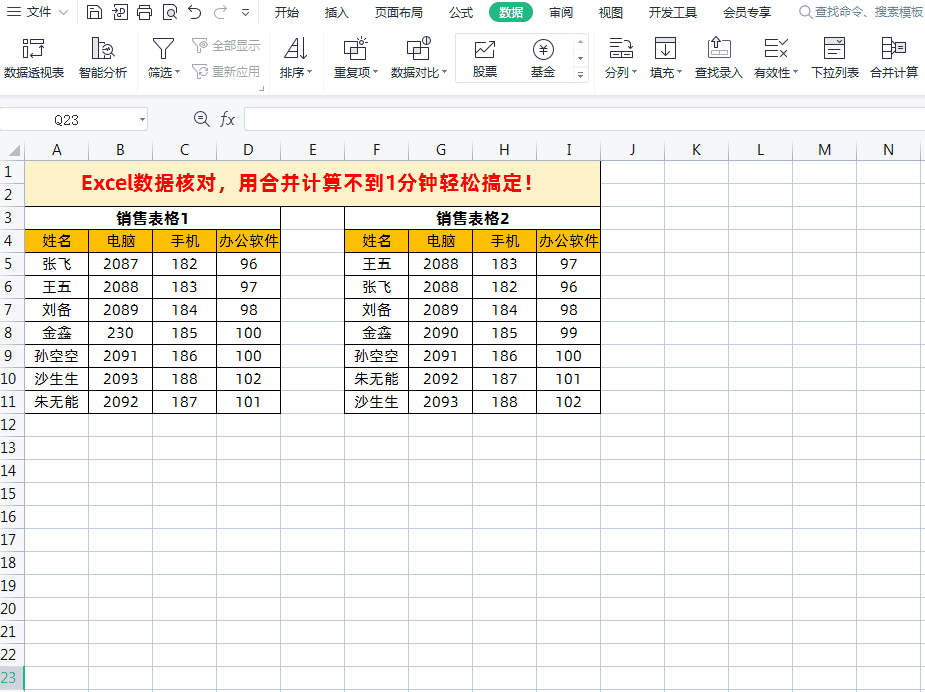
Task: Switch to the 插入 tab
Action: (x=336, y=12)
